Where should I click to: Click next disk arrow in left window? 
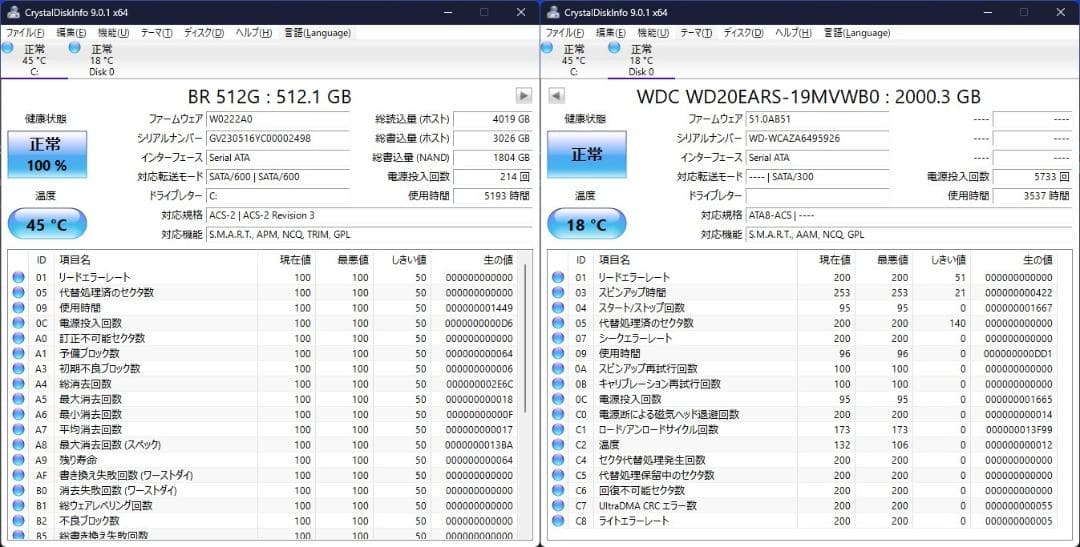523,96
